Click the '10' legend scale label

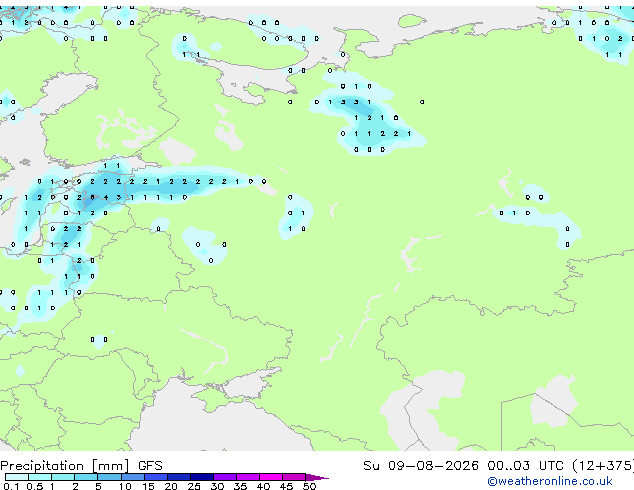[x=125, y=486]
